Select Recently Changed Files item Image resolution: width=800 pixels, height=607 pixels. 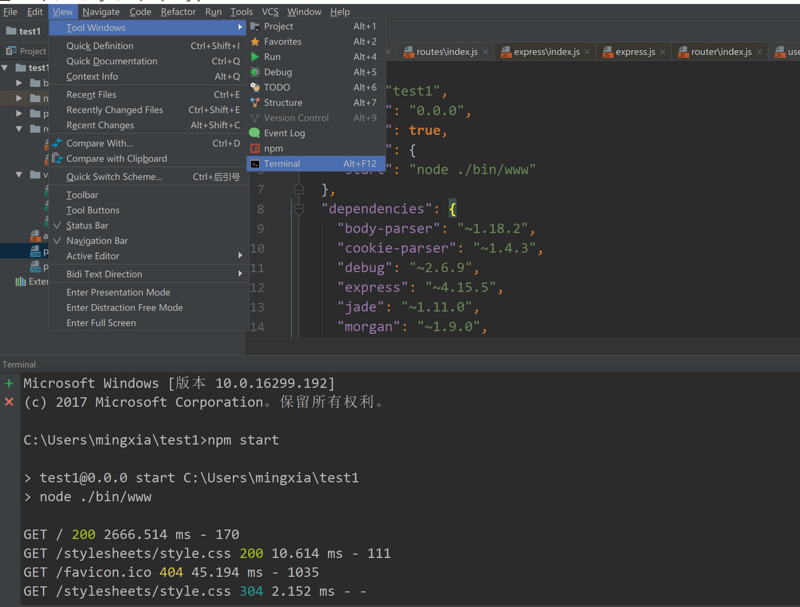(148, 110)
